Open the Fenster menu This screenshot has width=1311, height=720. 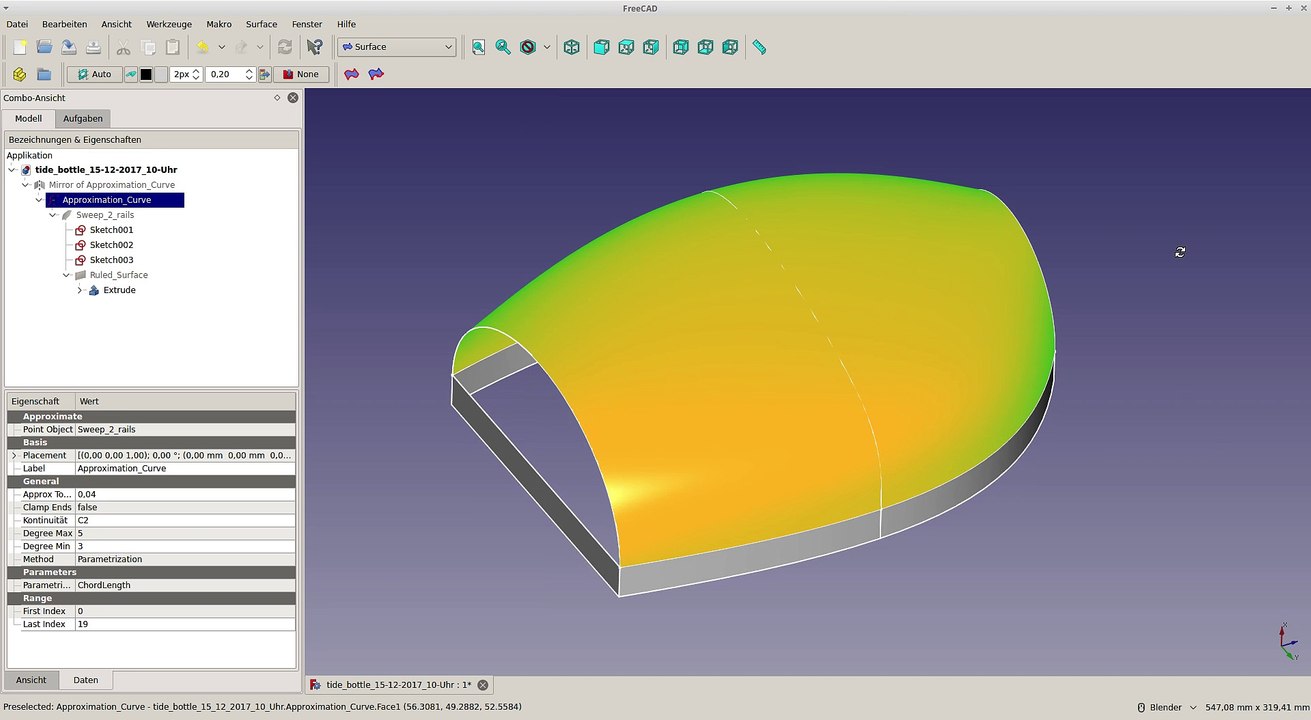(307, 24)
